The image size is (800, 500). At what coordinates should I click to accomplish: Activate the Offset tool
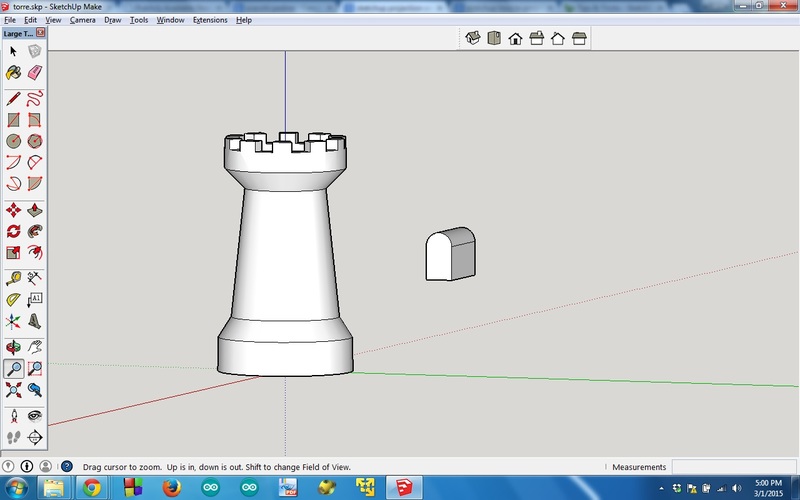[34, 252]
